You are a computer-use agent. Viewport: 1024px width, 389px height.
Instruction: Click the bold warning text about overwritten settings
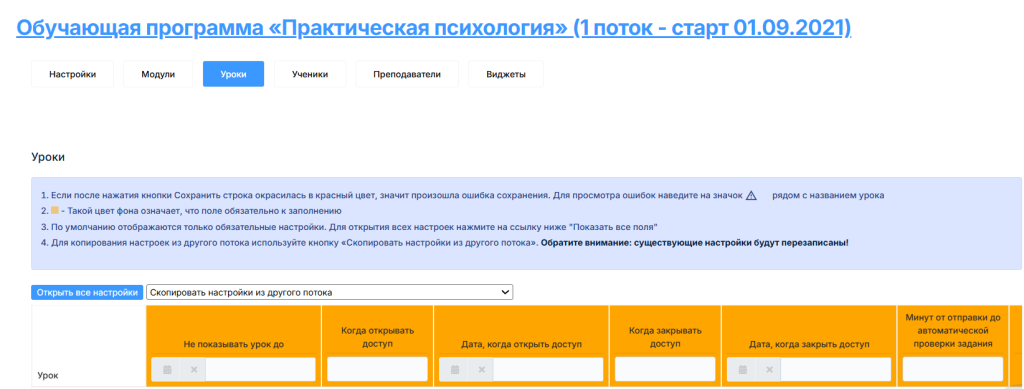point(695,243)
